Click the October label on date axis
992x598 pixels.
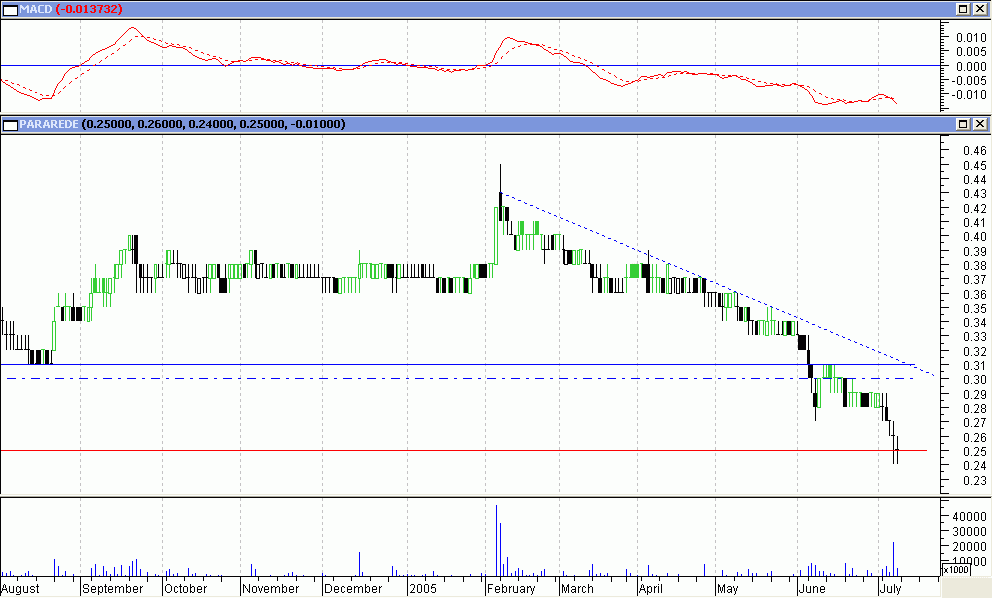tap(185, 589)
